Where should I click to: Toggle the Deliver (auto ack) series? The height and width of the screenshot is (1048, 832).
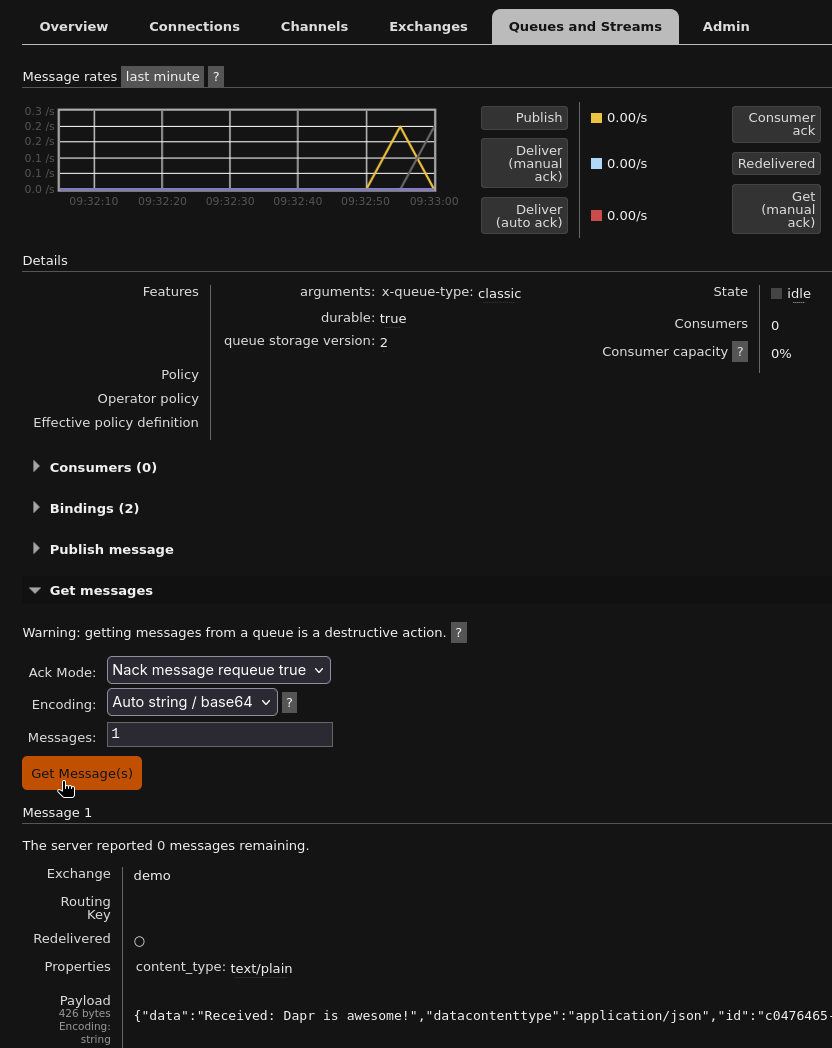tap(524, 215)
